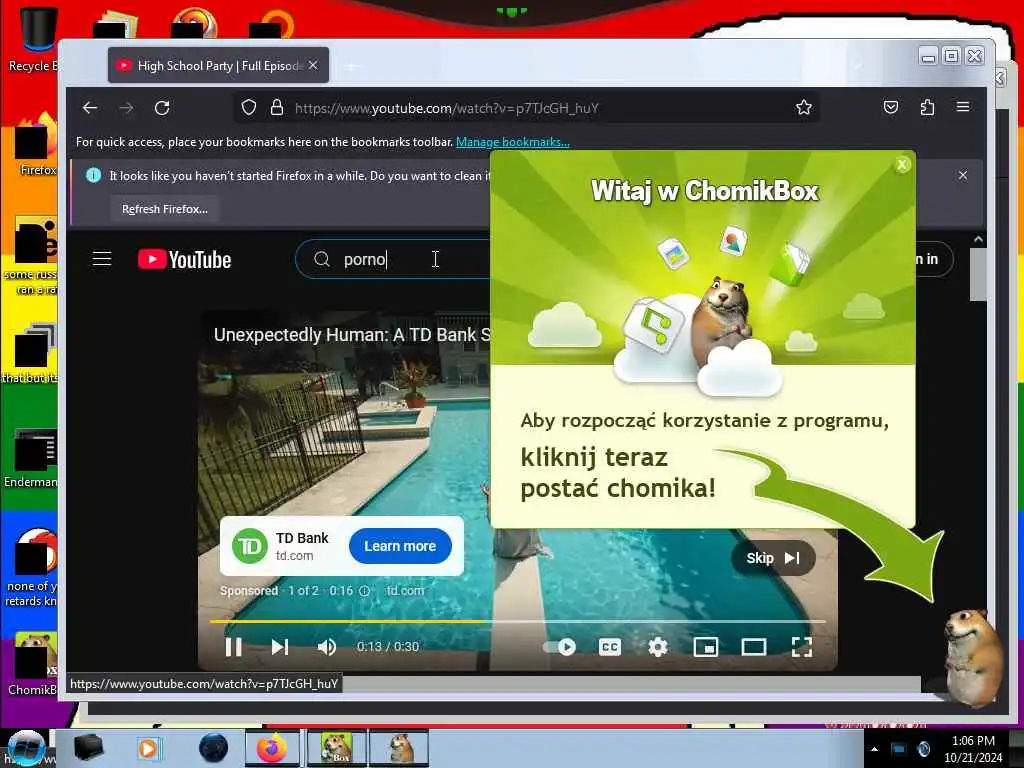This screenshot has width=1024, height=768.
Task: Click the ad title Unexpectedly Human
Action: [351, 335]
